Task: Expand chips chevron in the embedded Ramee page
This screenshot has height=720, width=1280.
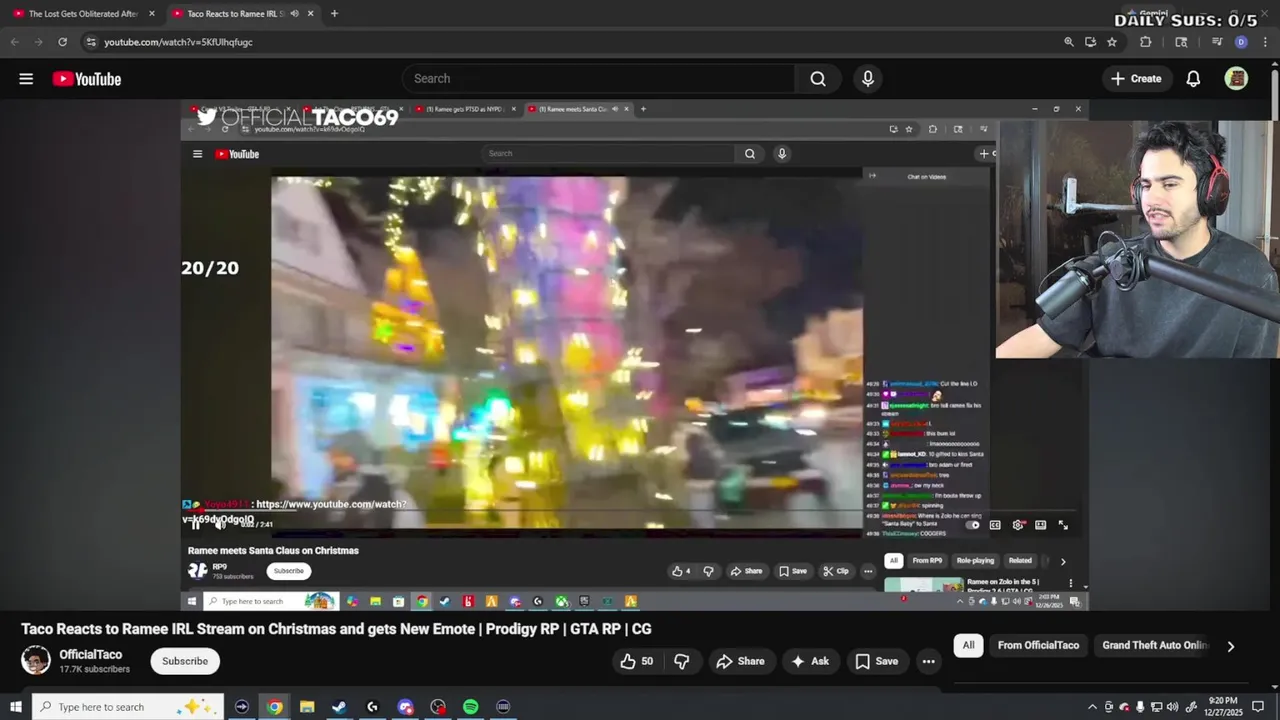Action: (1063, 561)
